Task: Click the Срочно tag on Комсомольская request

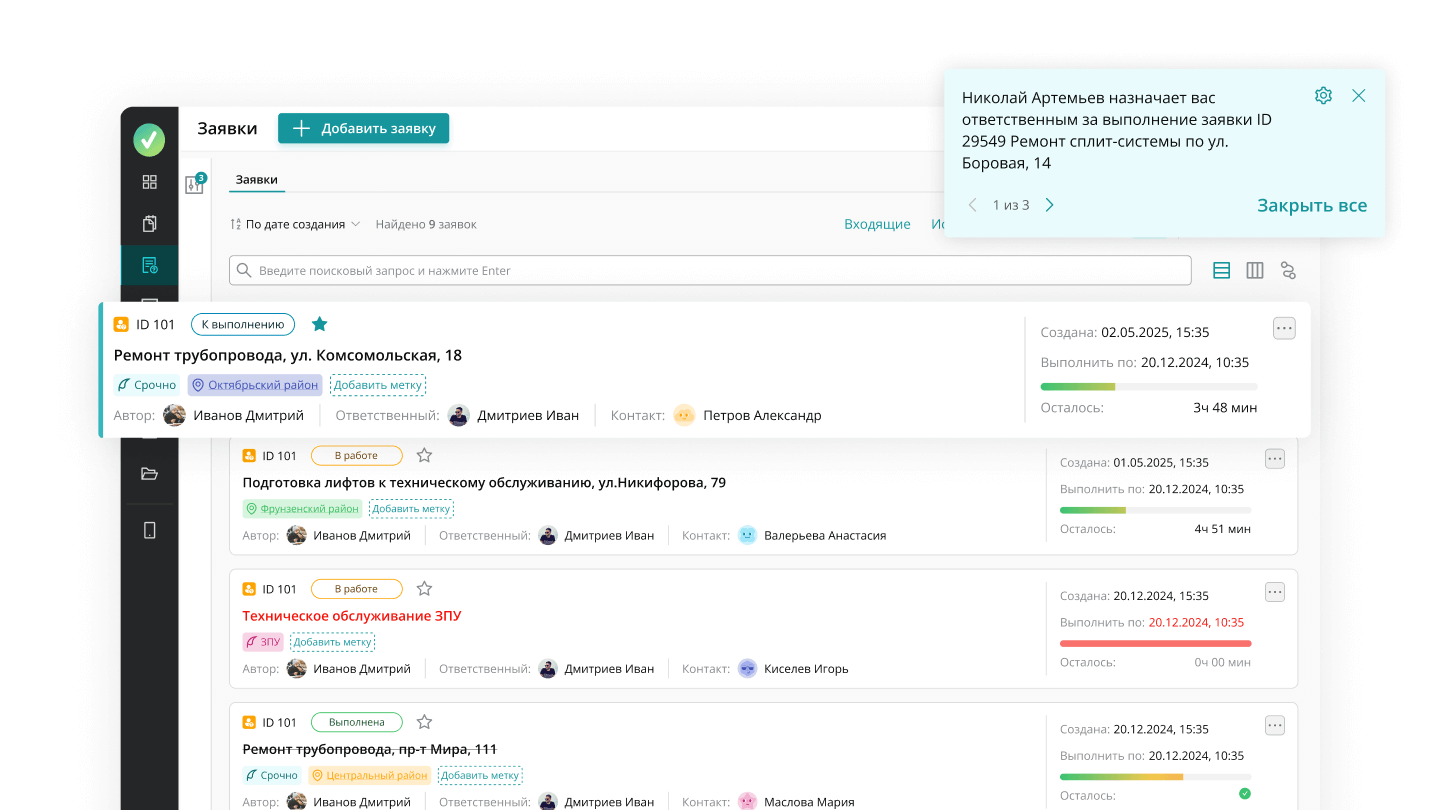Action: [x=147, y=385]
